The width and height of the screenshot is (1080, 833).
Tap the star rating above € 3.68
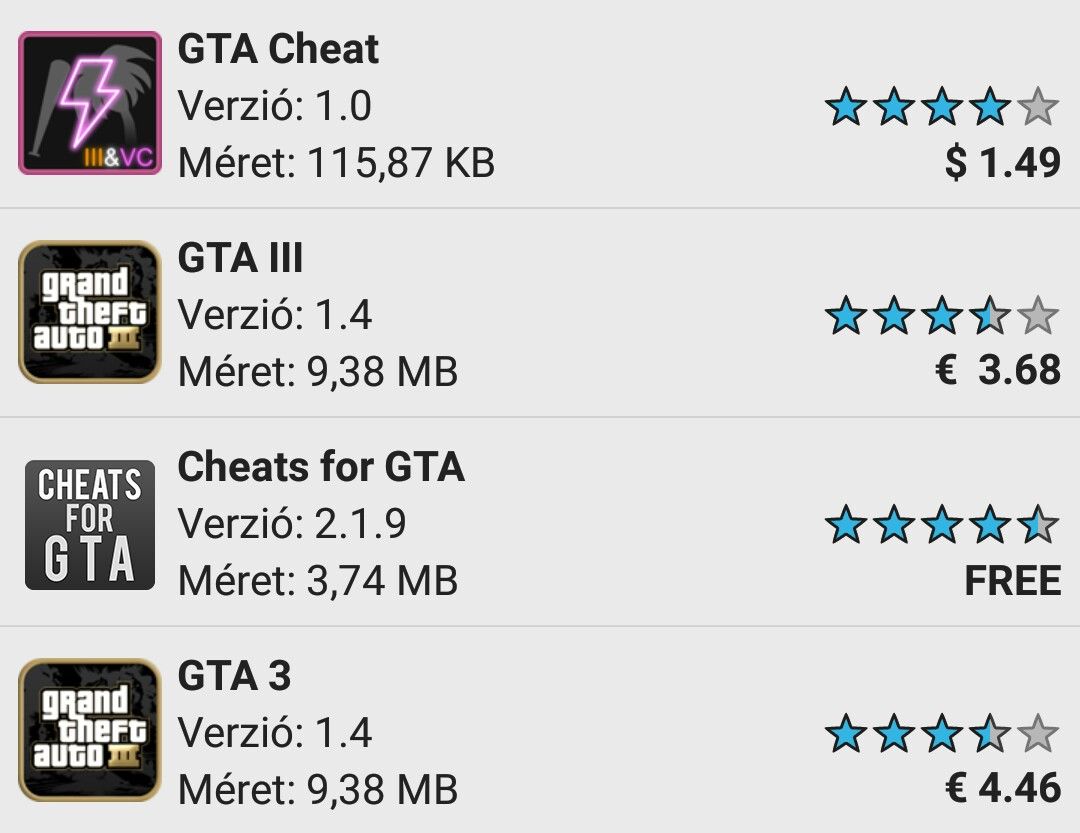pyautogui.click(x=941, y=316)
